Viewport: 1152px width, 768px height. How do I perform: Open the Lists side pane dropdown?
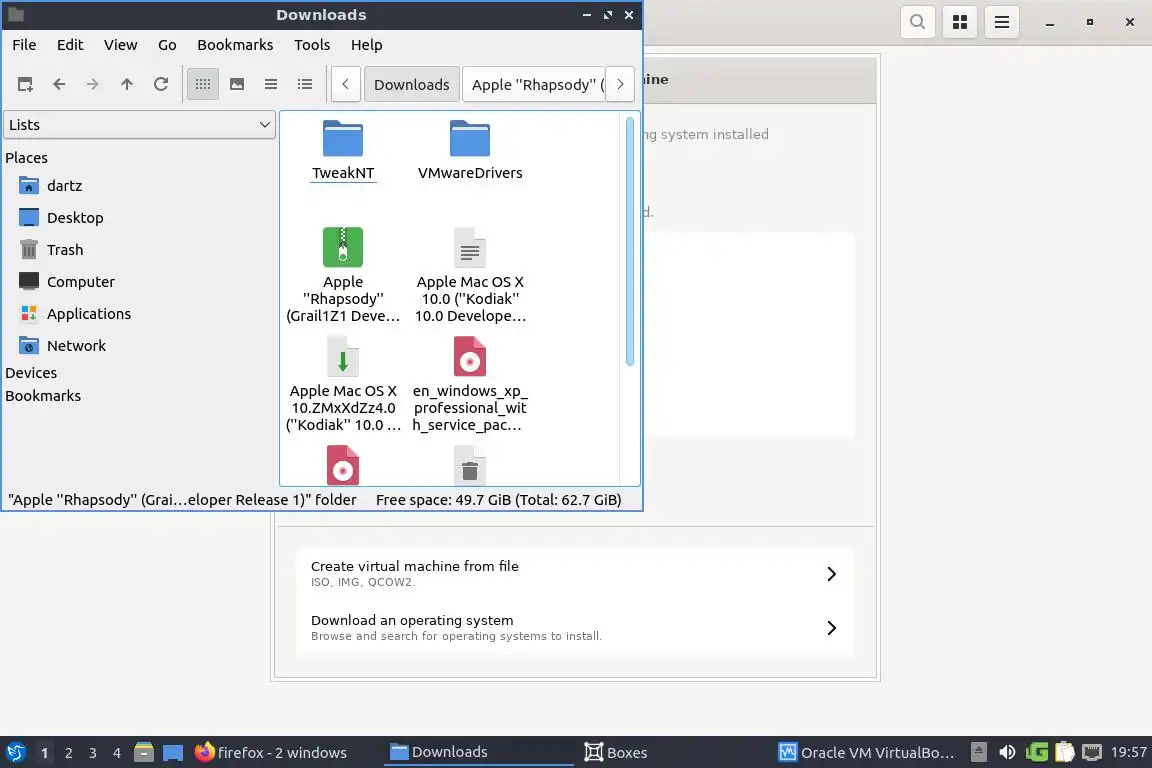click(x=140, y=125)
